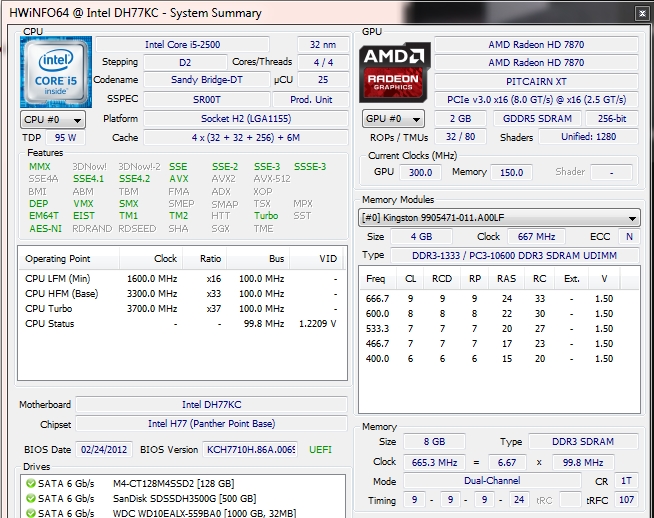Click the Ratio column header

(204, 259)
